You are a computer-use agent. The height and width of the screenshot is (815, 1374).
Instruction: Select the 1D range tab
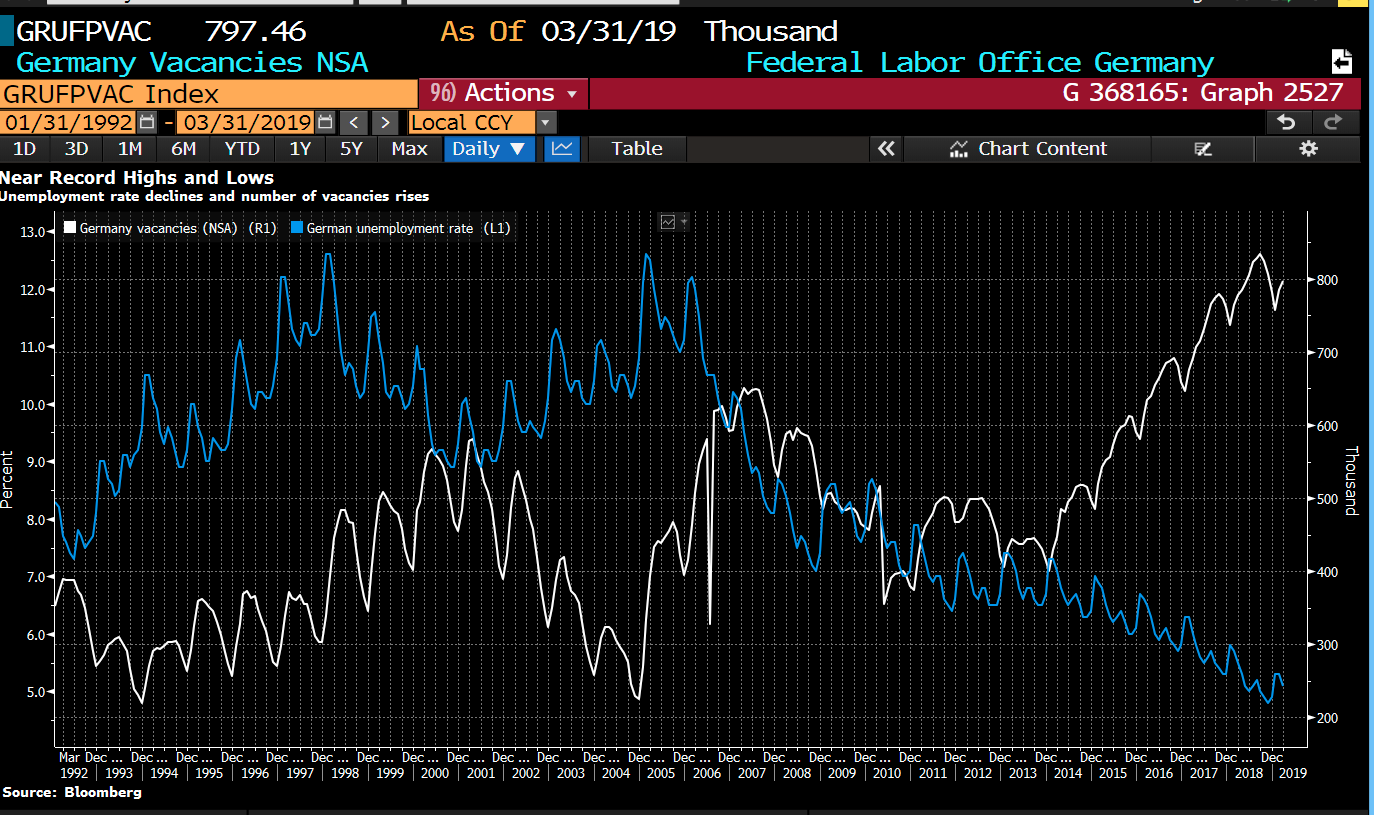pos(24,149)
